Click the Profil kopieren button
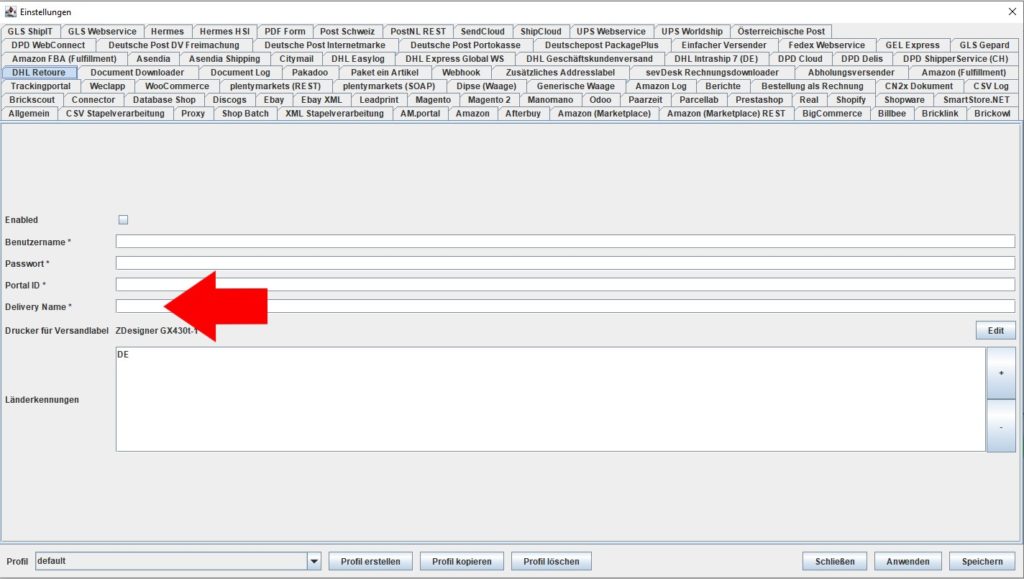Image resolution: width=1024 pixels, height=579 pixels. (x=461, y=561)
